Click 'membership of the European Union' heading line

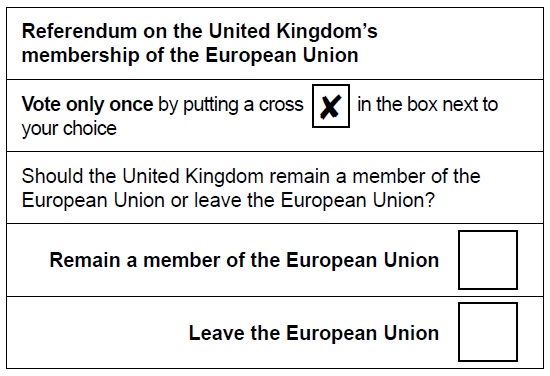(190, 55)
